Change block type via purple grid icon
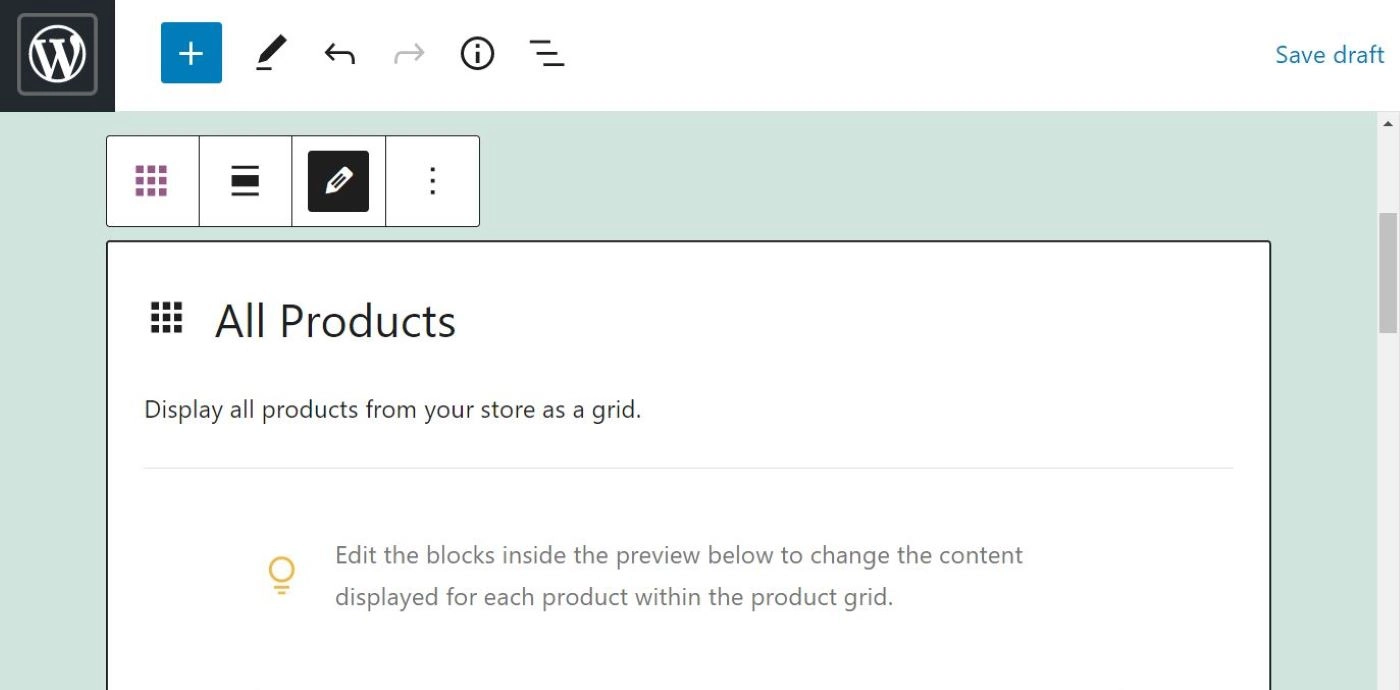The width and height of the screenshot is (1400, 690). point(152,181)
